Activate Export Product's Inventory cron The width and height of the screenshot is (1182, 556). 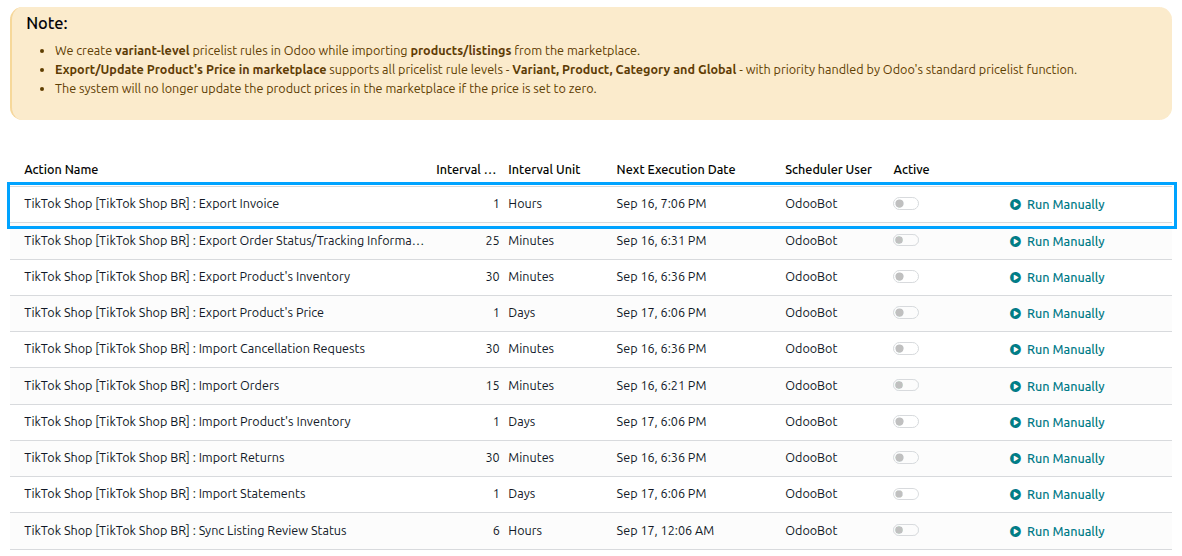tap(906, 276)
